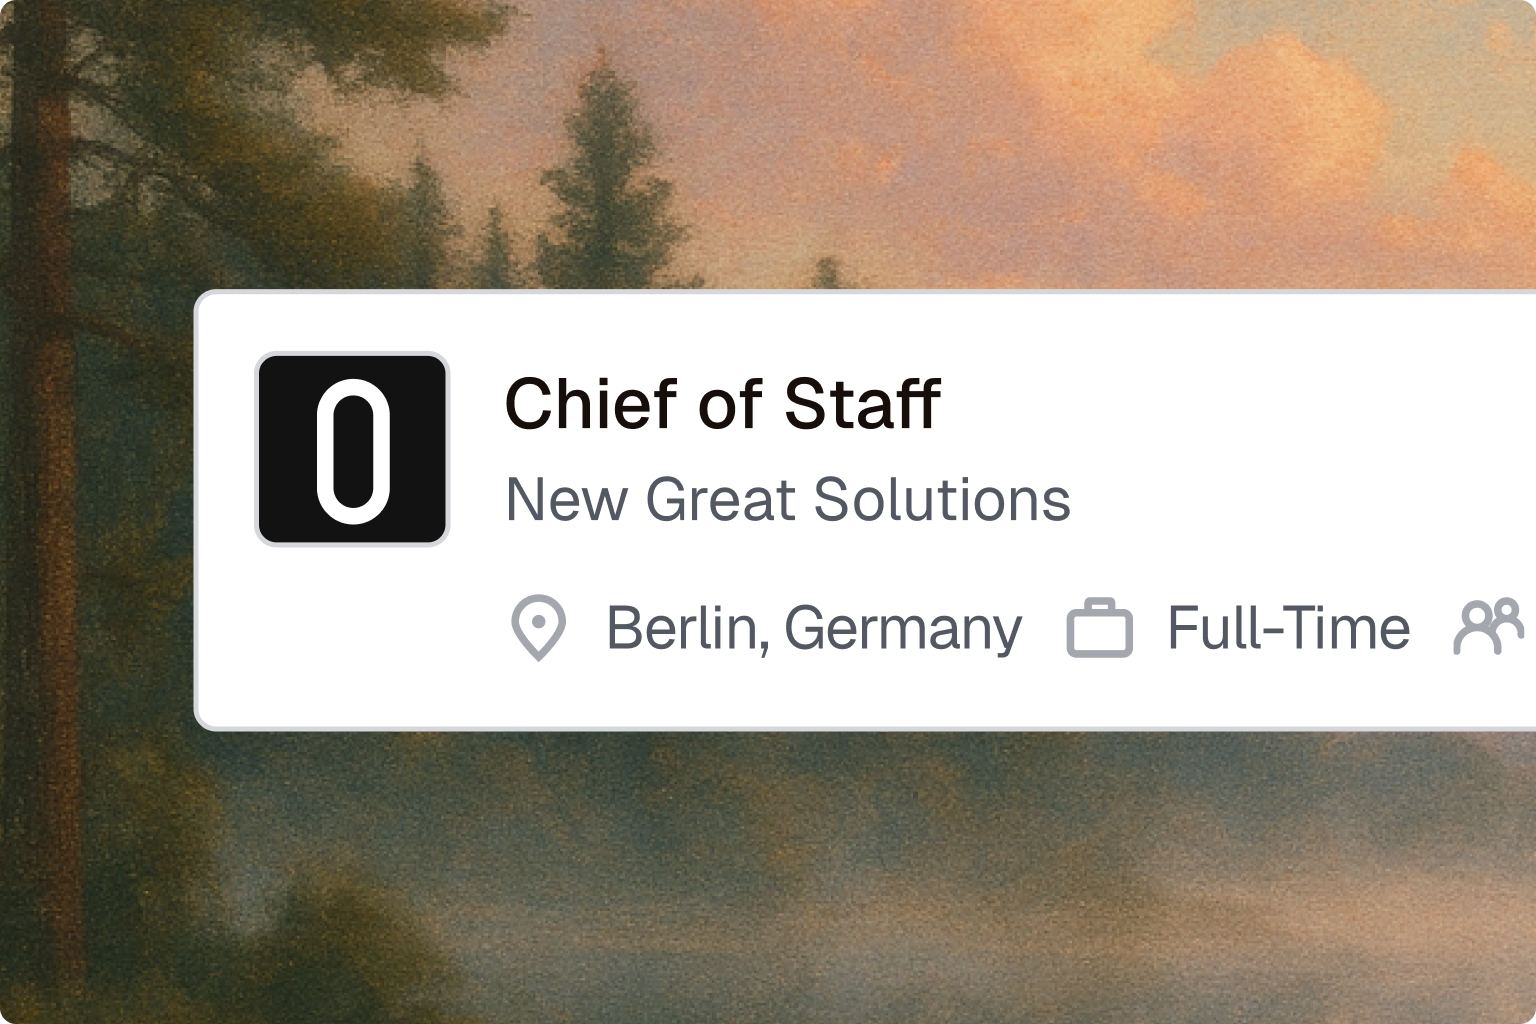Screen dimensions: 1536x1024
Task: Click the word Solutions in company name
Action: [942, 499]
